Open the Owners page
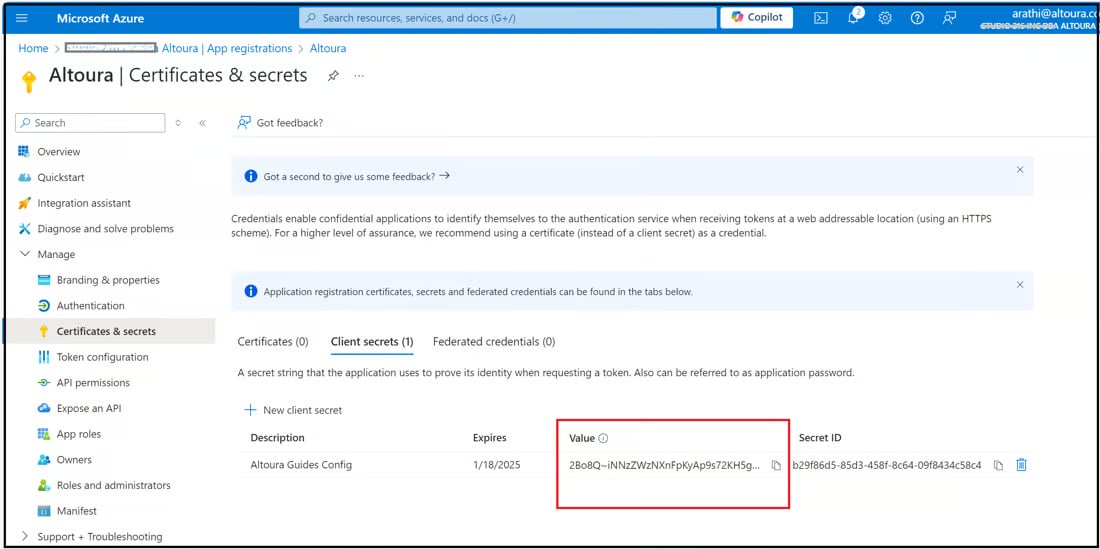 pos(74,460)
